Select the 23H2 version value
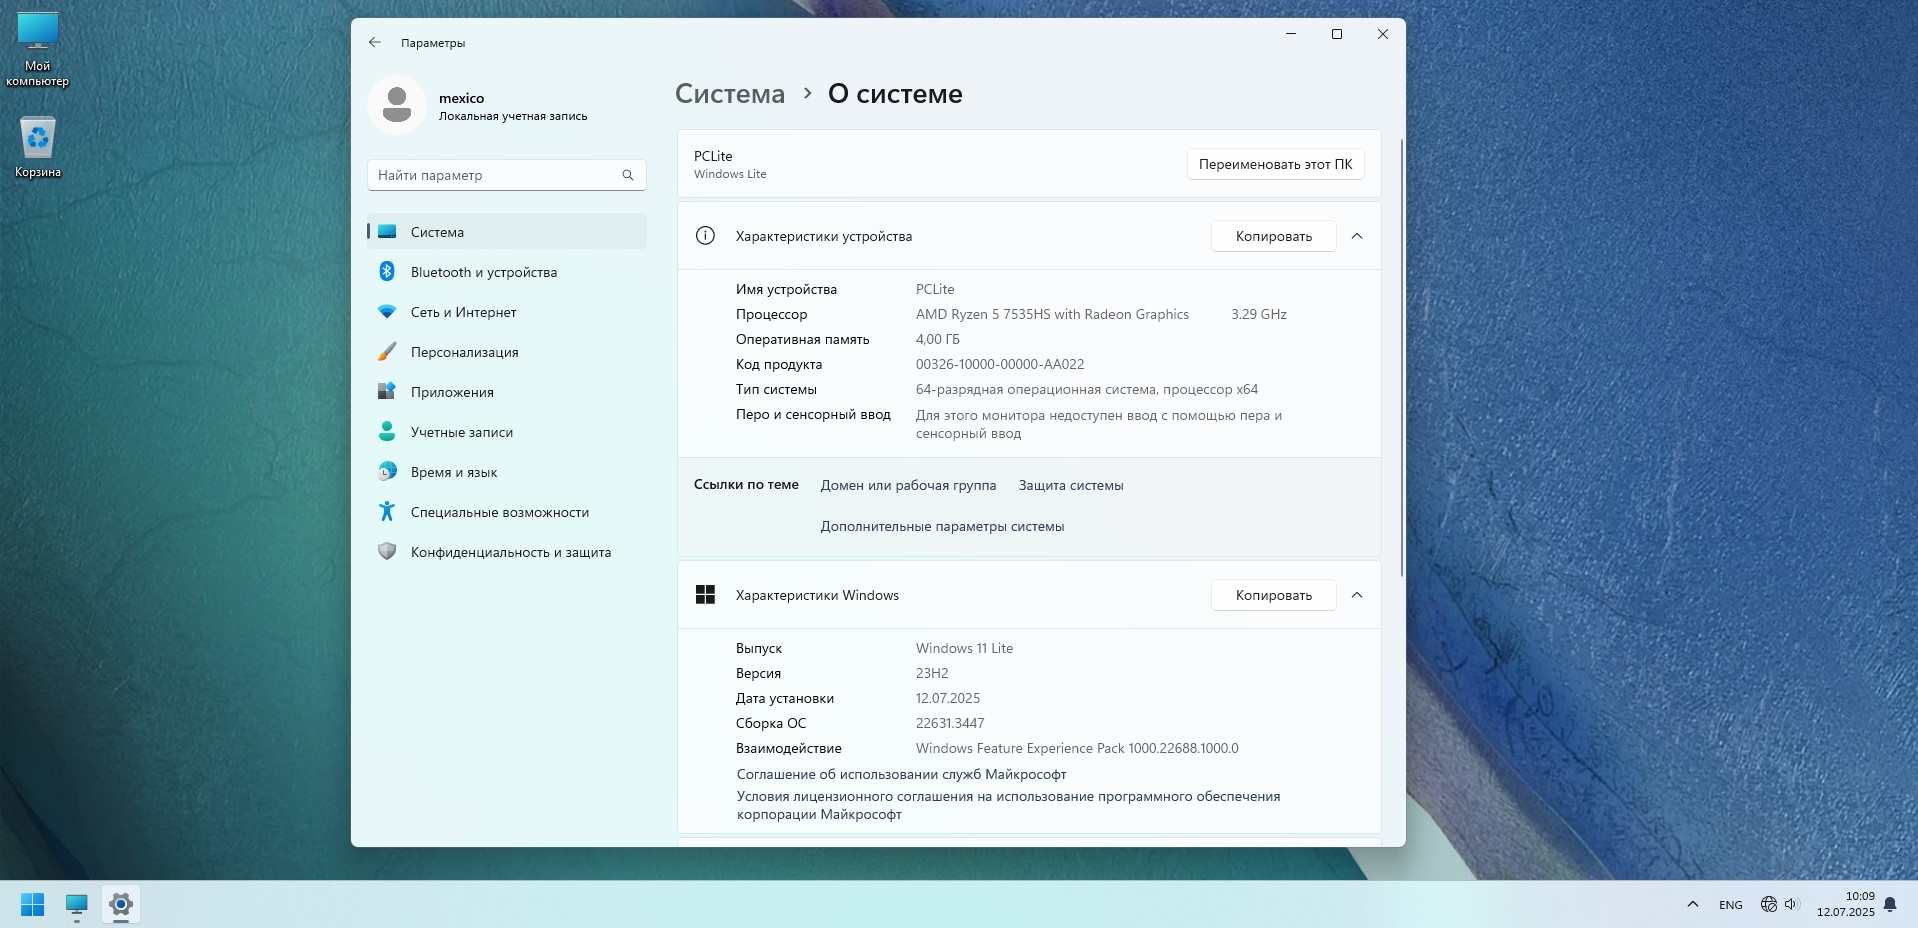The height and width of the screenshot is (928, 1918). 932,673
